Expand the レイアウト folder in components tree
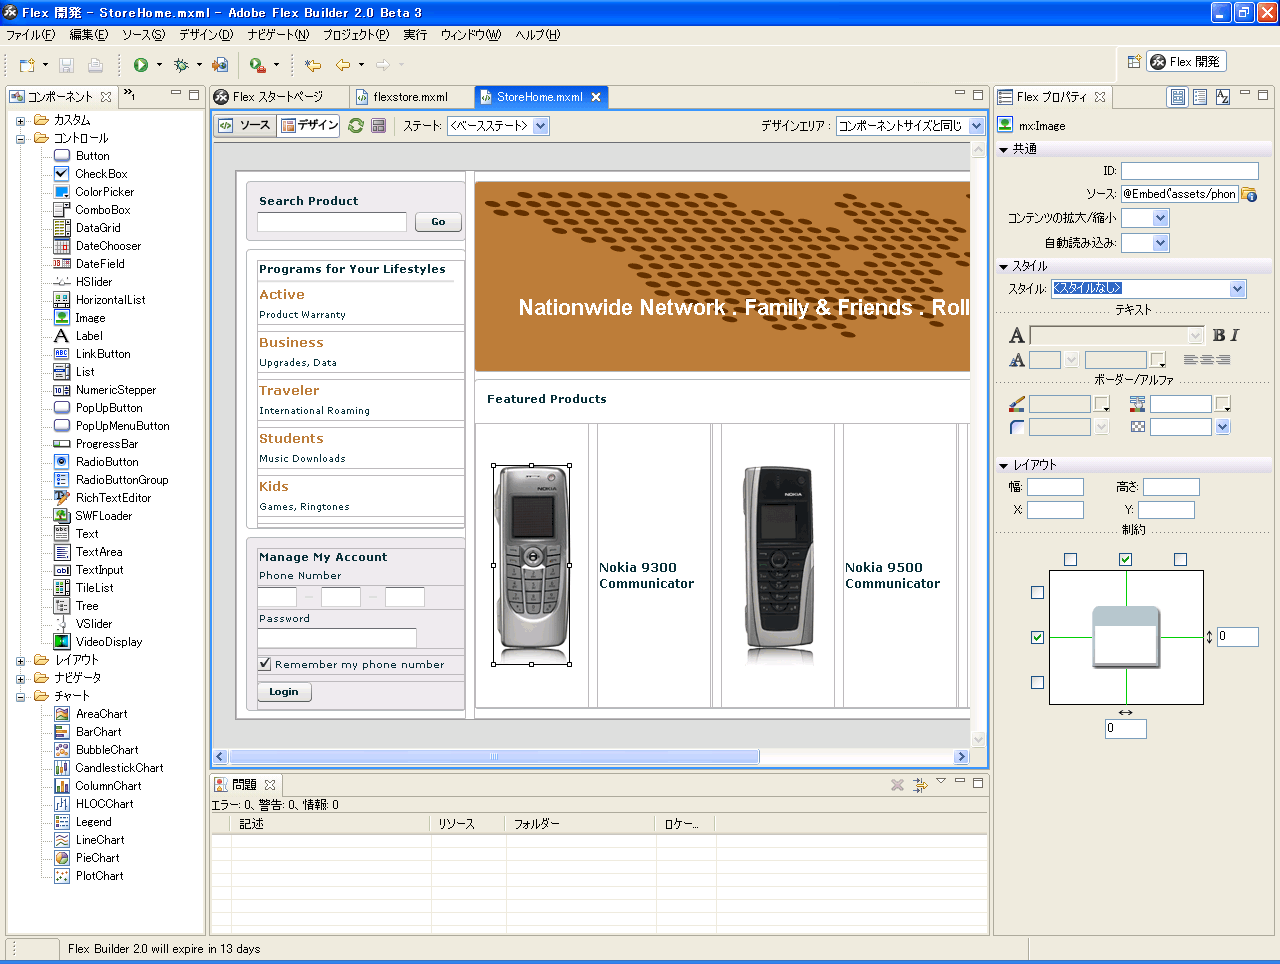1280x964 pixels. pos(20,660)
